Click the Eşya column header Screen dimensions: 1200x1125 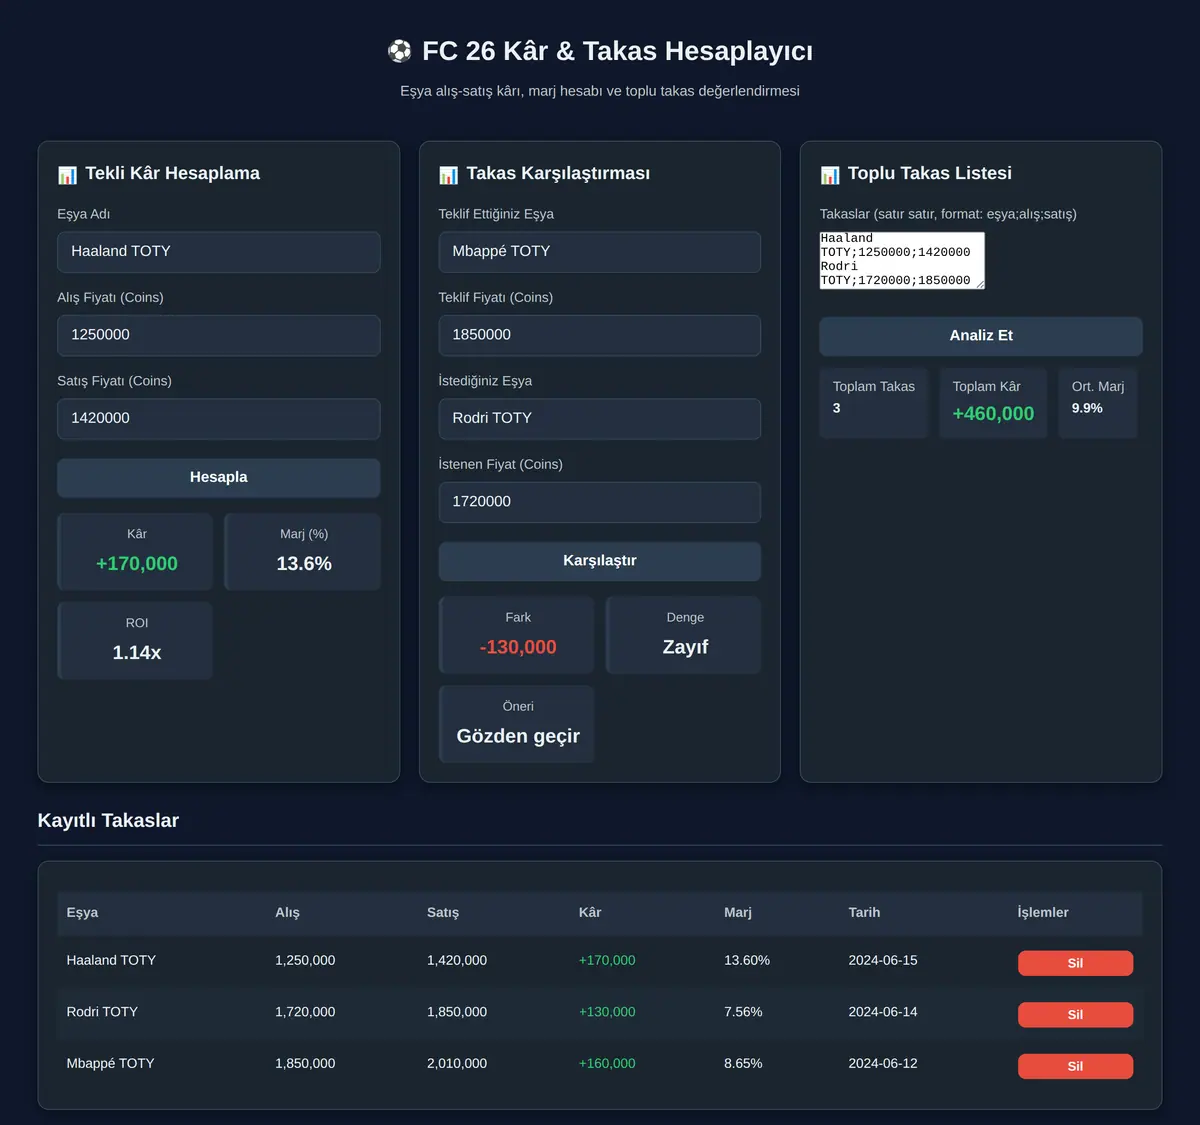tap(82, 912)
